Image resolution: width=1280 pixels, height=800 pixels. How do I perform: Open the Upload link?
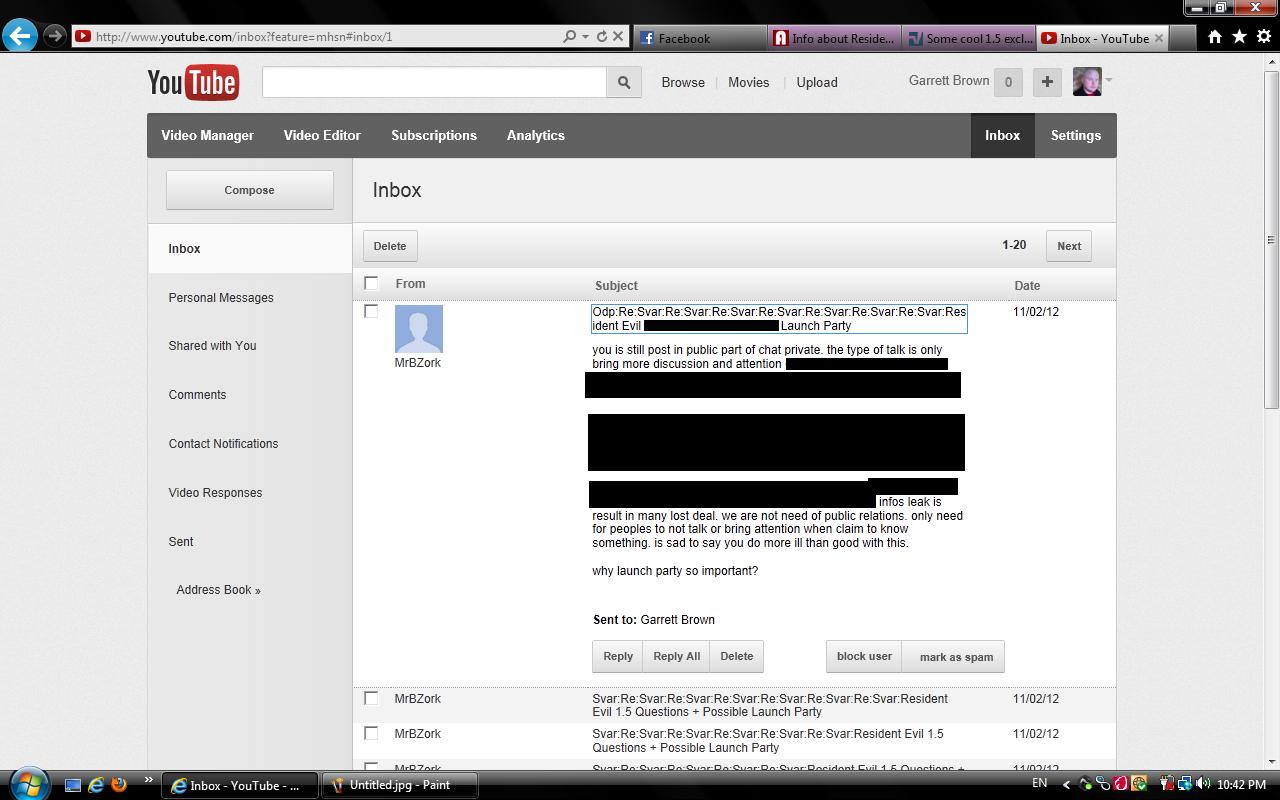click(817, 82)
